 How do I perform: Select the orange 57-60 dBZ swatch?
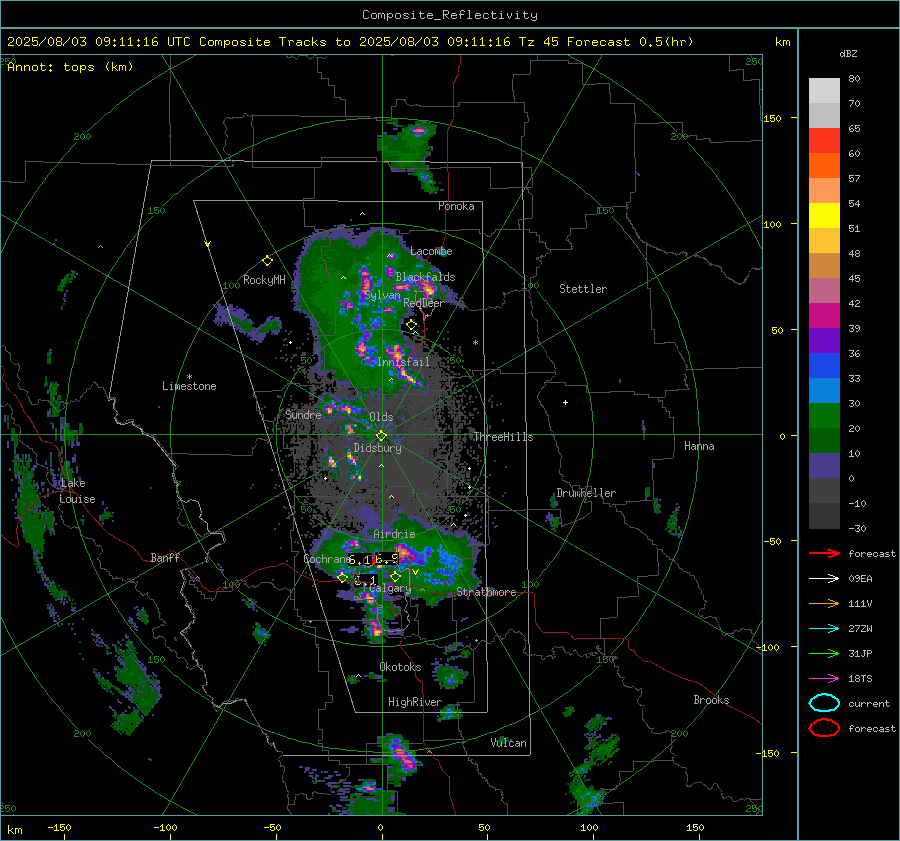(824, 166)
